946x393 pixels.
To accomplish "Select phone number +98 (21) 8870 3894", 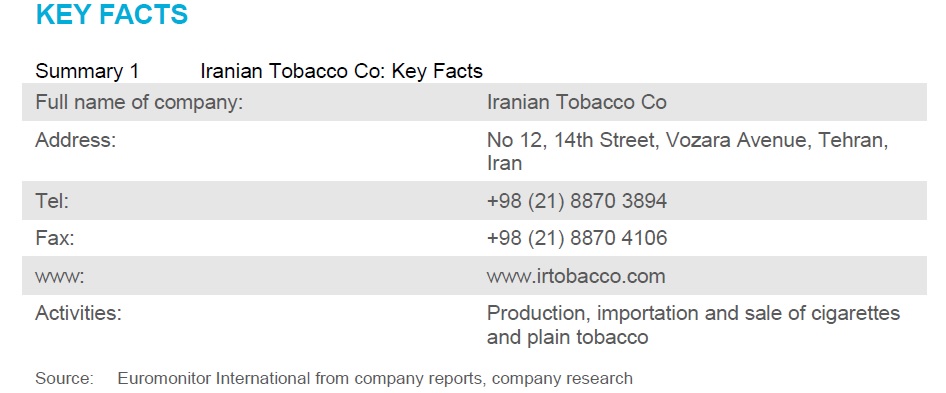I will point(577,200).
